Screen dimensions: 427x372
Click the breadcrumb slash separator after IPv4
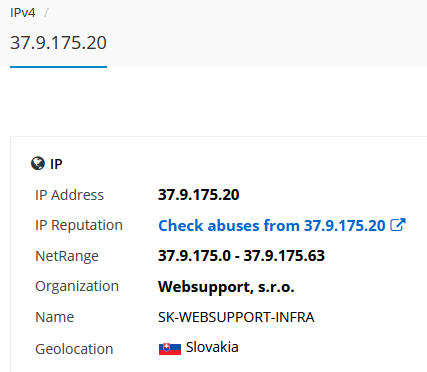46,13
